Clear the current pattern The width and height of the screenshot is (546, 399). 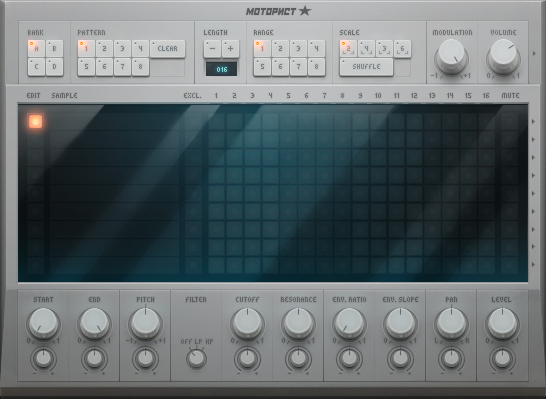click(x=167, y=49)
